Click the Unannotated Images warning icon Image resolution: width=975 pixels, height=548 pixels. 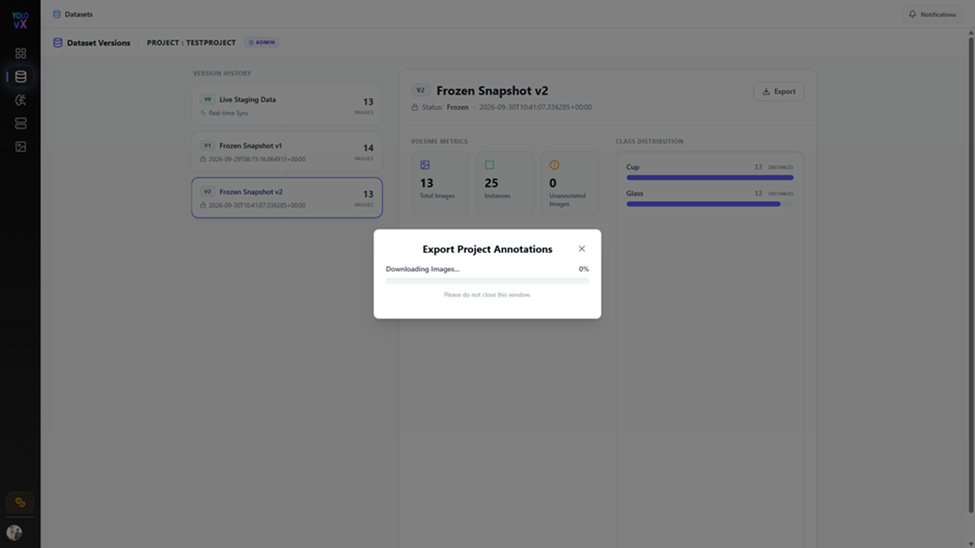[554, 165]
